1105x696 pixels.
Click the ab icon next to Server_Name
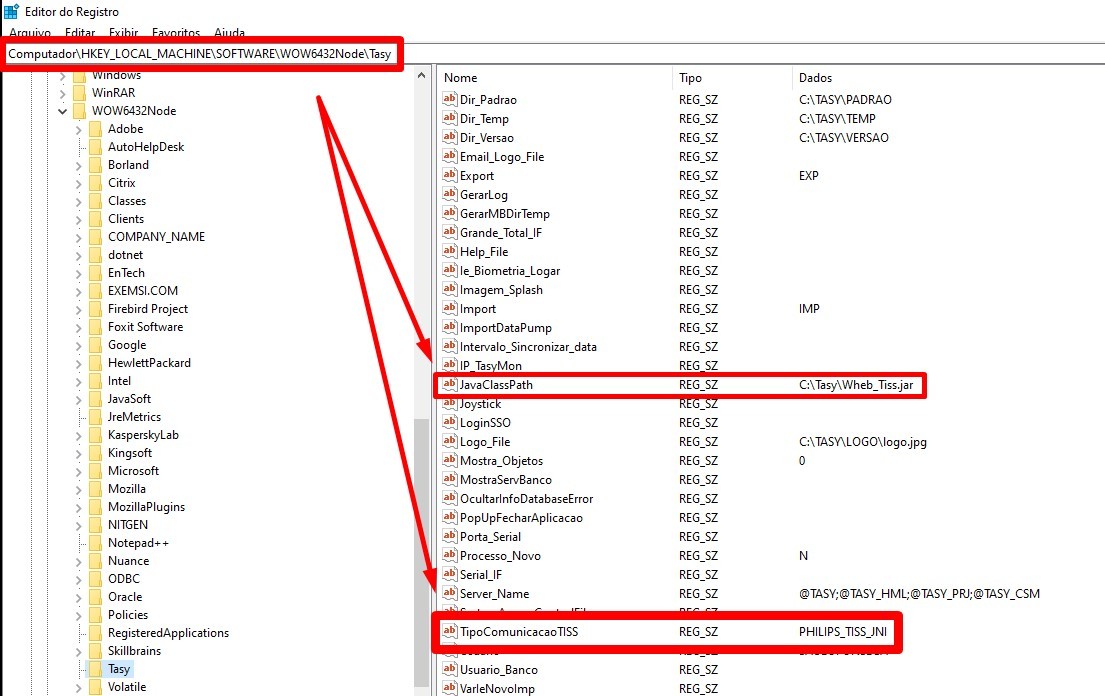coord(452,593)
